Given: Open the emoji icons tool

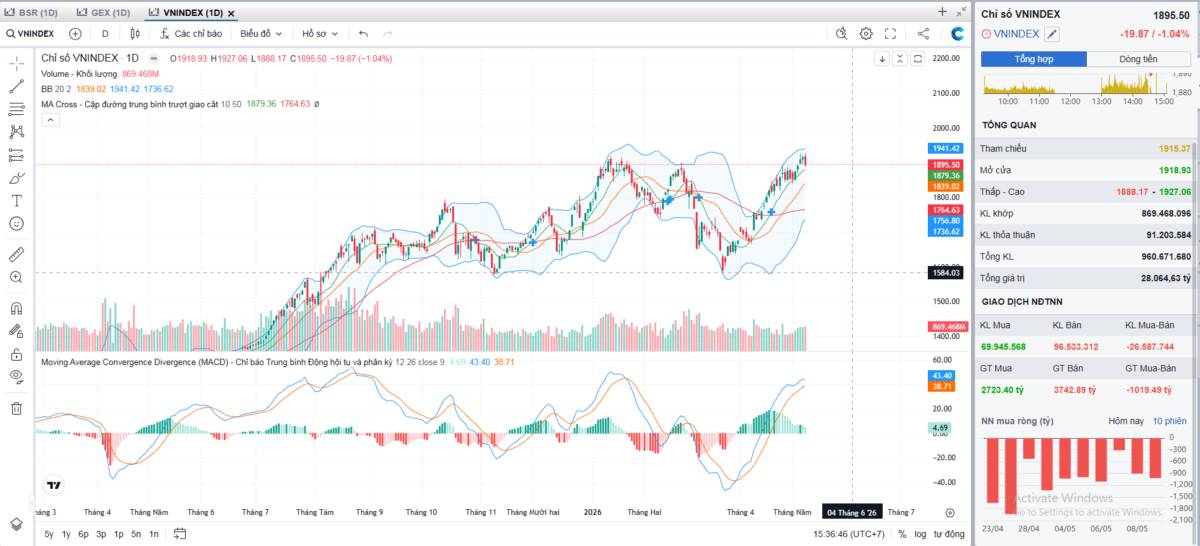Looking at the screenshot, I should 16,223.
